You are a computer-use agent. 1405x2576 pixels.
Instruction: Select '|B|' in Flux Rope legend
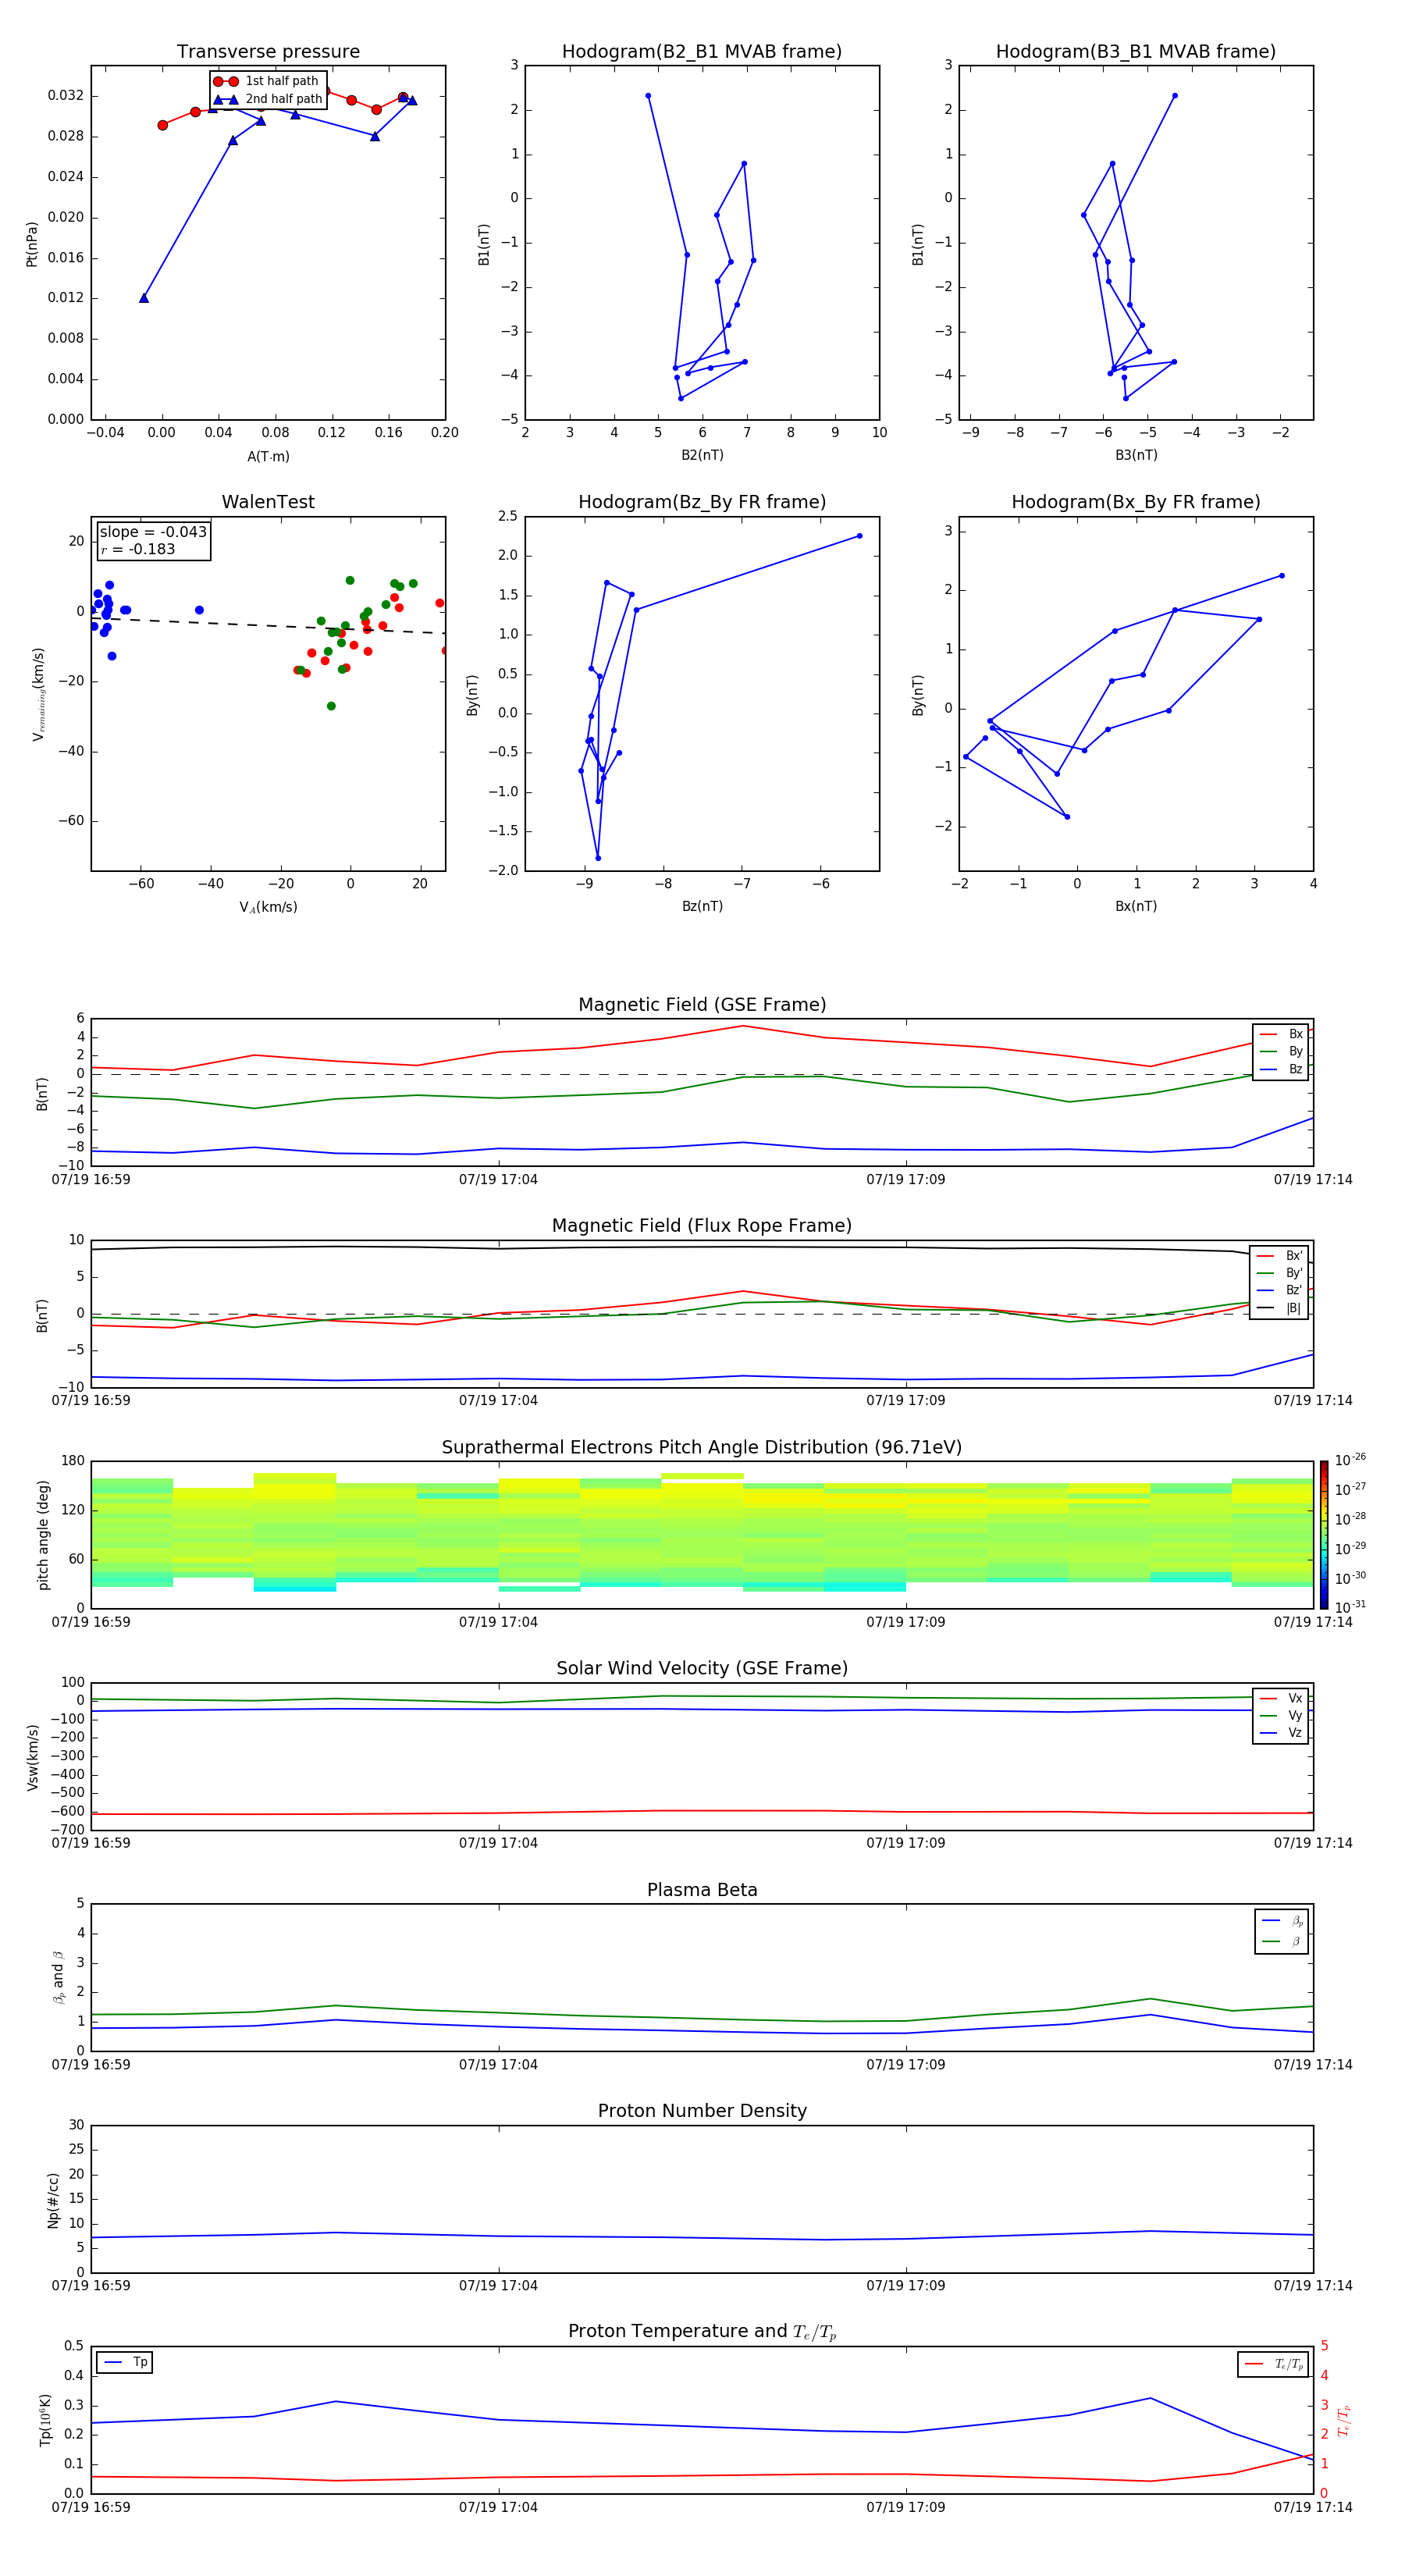1280,1308
